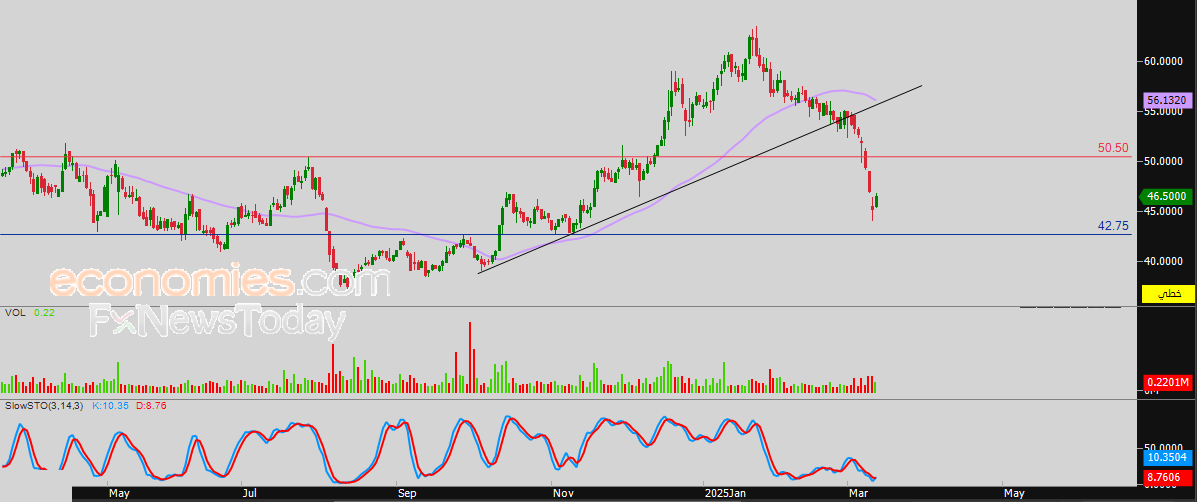Select the blue 42.75 support level label

[x=1113, y=226]
